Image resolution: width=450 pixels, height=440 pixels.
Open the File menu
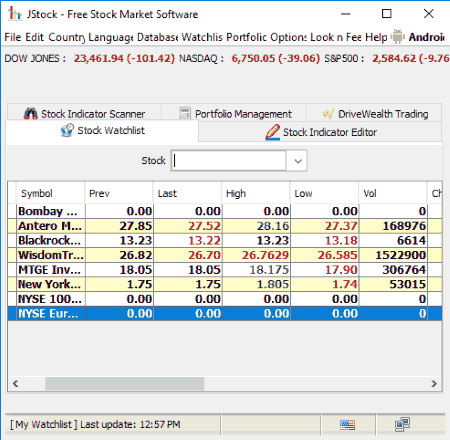(13, 37)
